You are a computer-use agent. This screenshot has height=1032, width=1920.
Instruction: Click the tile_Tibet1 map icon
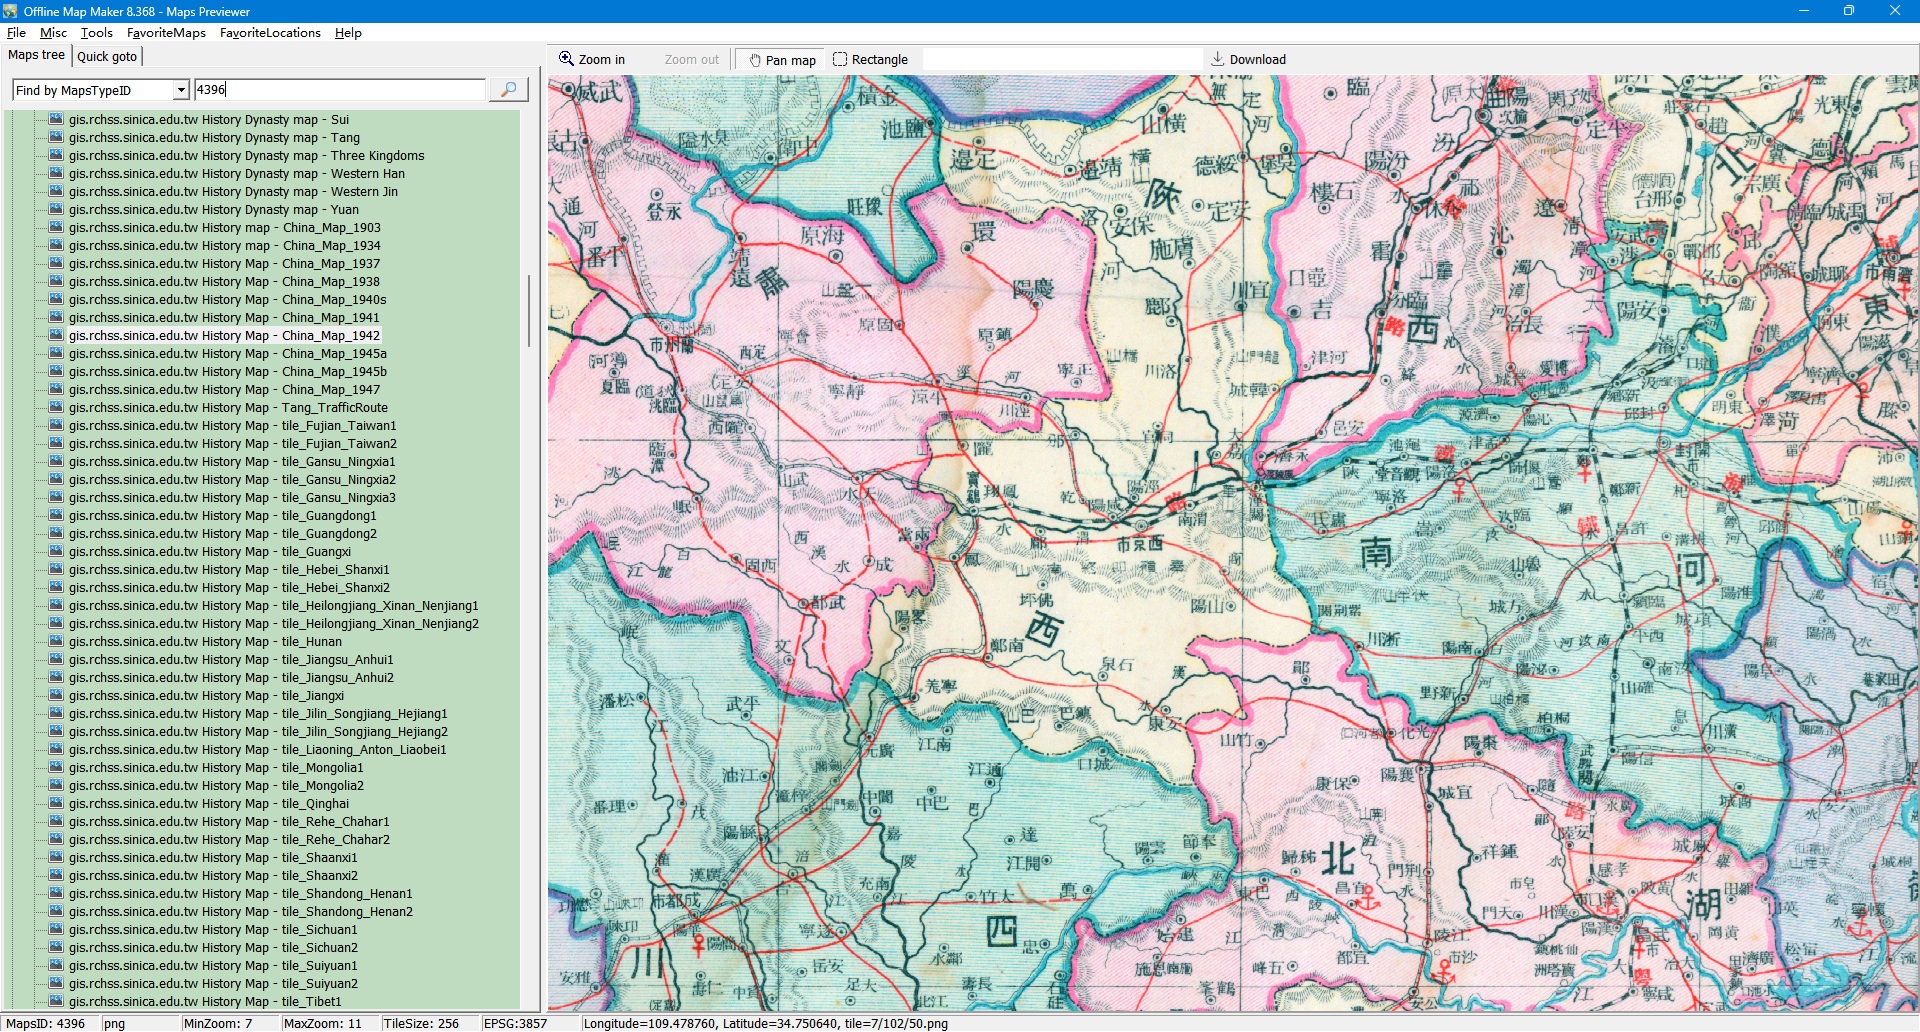[x=56, y=1002]
